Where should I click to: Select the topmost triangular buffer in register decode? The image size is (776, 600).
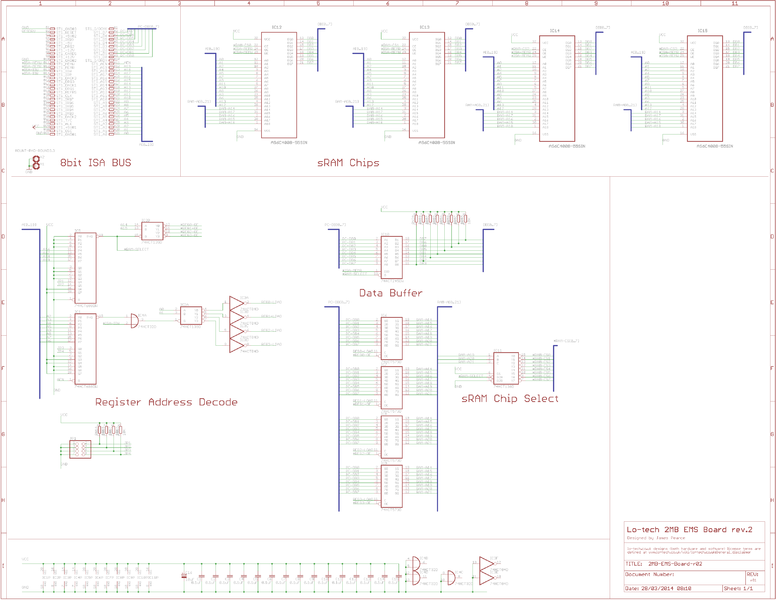[237, 302]
